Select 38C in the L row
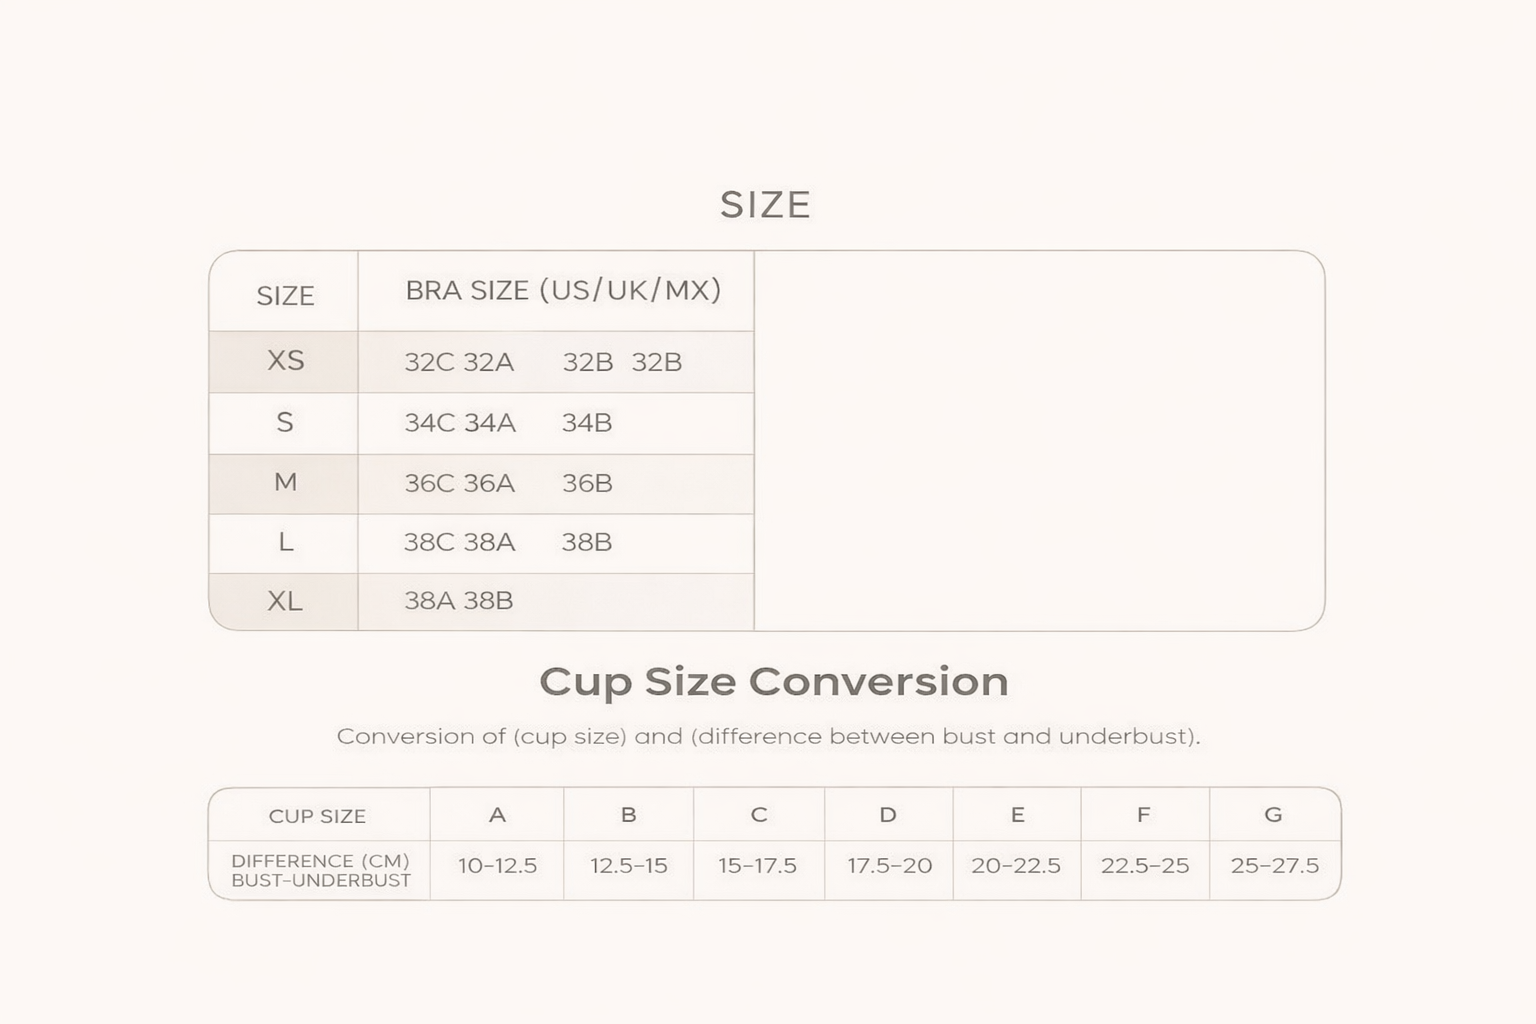Viewport: 1536px width, 1024px height. click(429, 542)
